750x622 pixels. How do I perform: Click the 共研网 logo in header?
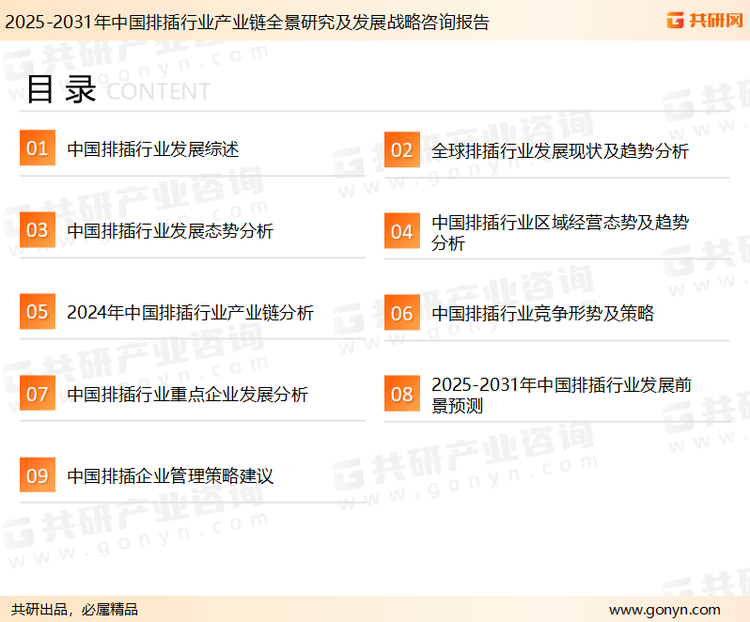tap(705, 20)
